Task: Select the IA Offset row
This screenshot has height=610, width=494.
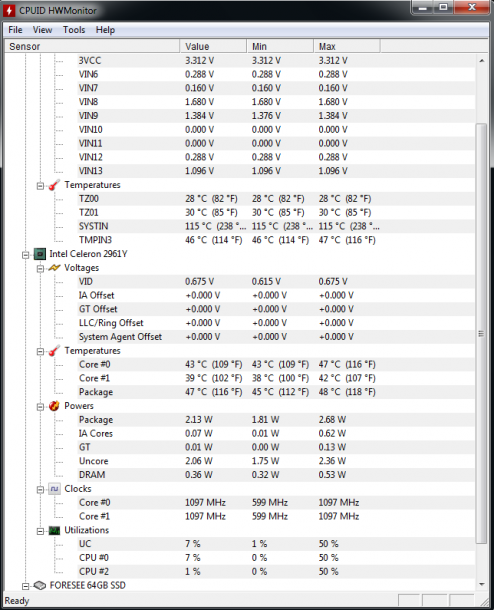Action: coord(276,296)
